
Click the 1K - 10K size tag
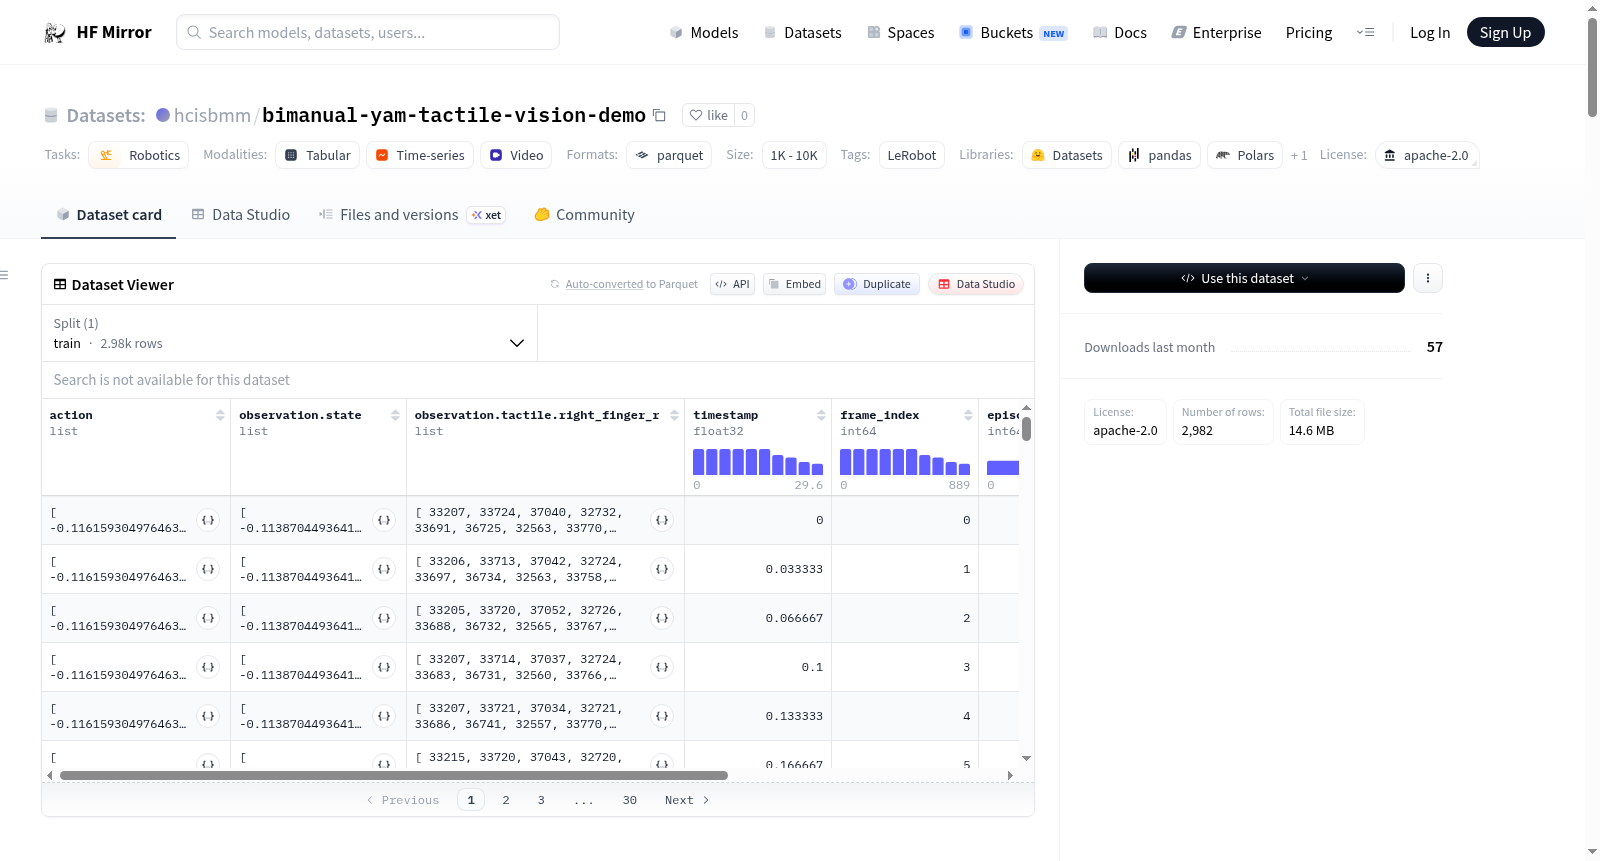tap(794, 155)
